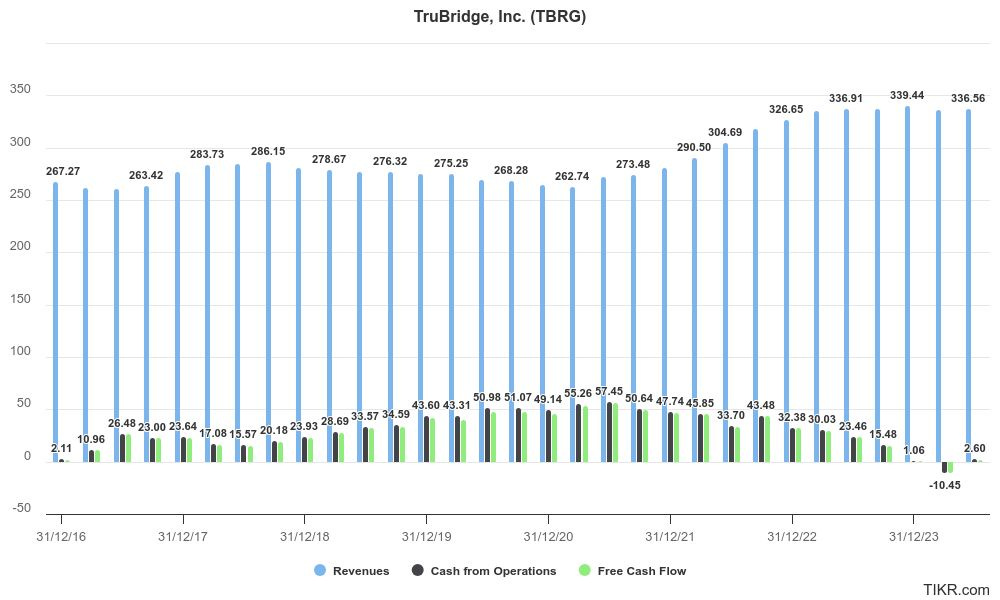Click the 31/12/23 x-axis date label

913,537
